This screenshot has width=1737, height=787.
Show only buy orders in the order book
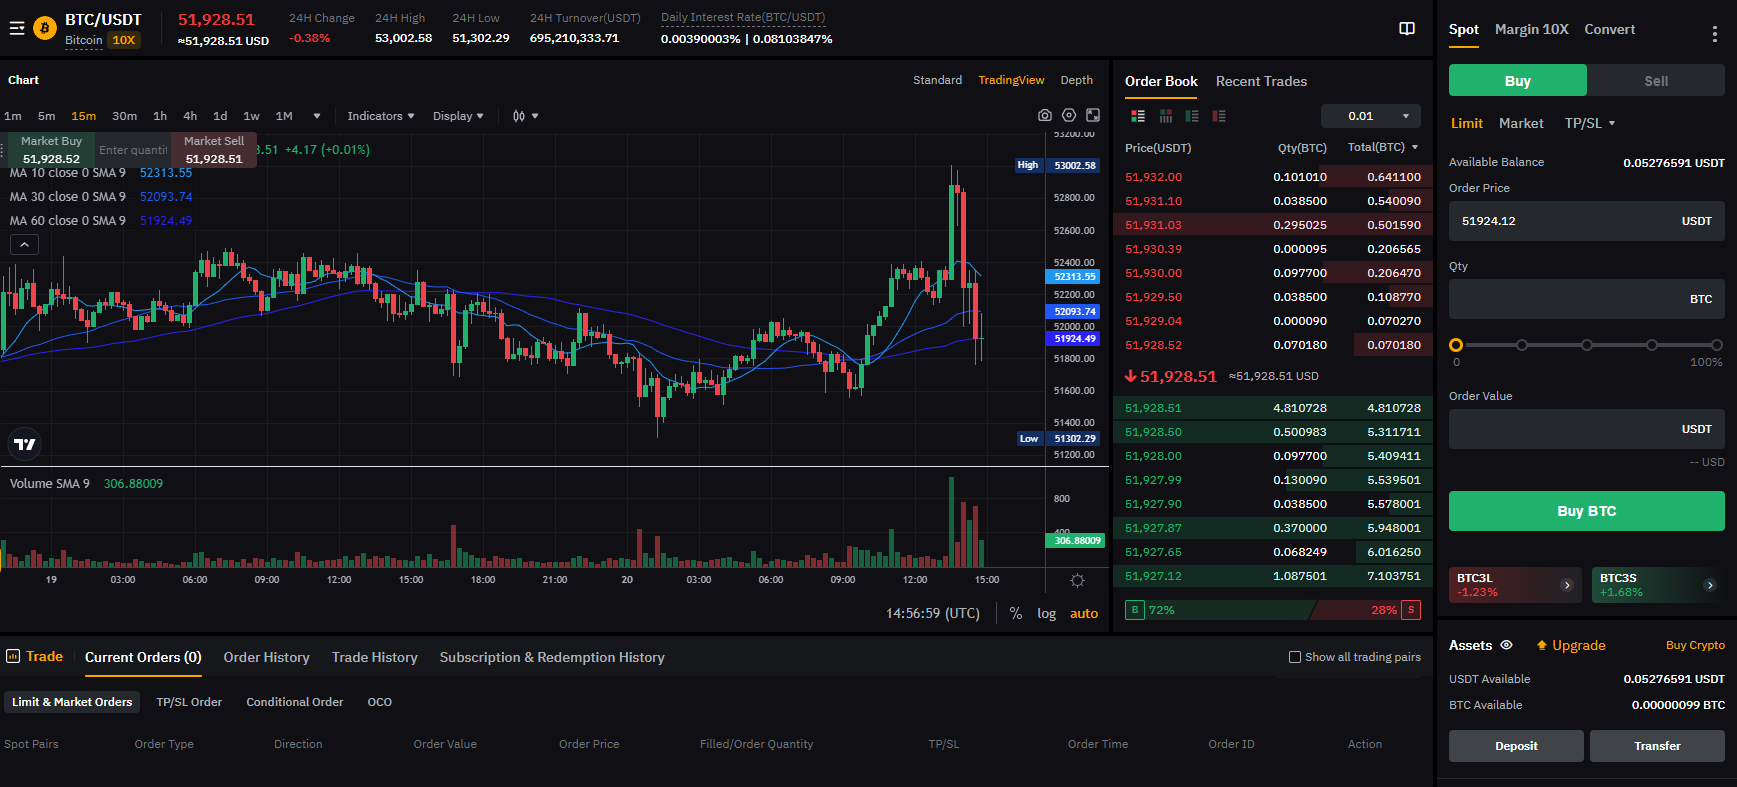(1192, 116)
